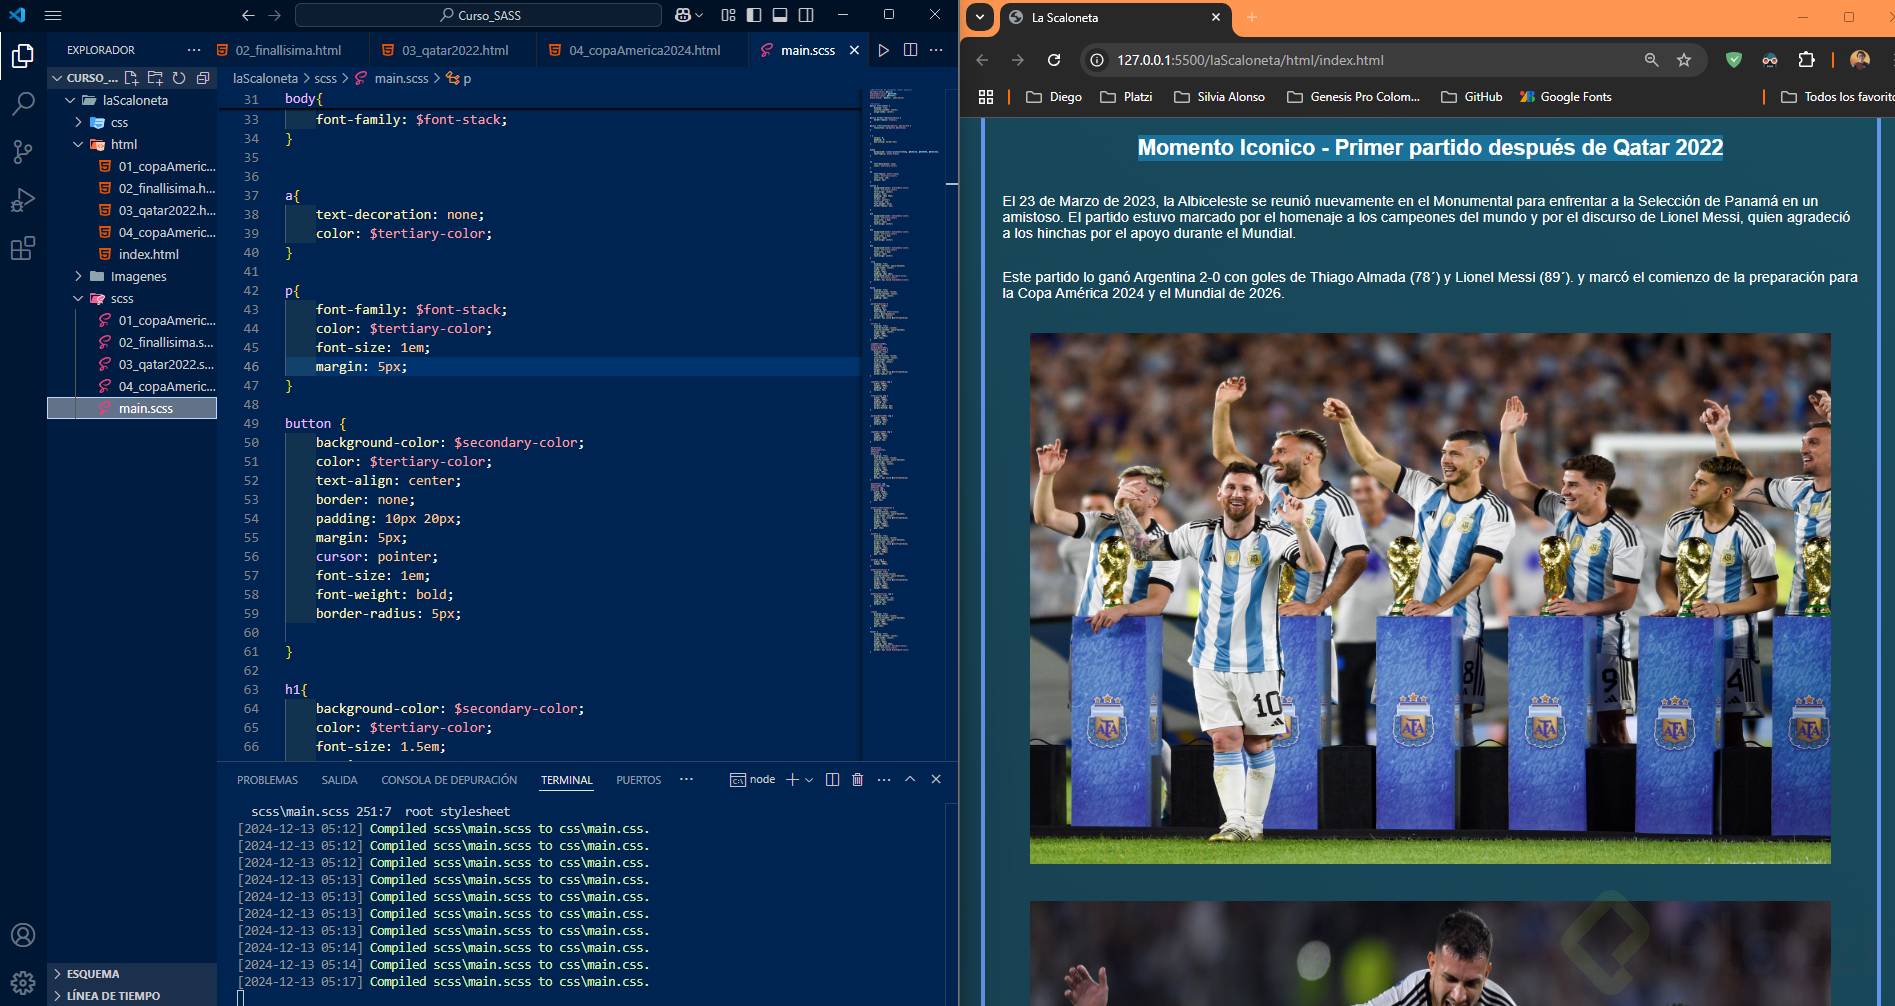This screenshot has width=1895, height=1006.
Task: Open the Search view in activity bar
Action: click(x=22, y=104)
